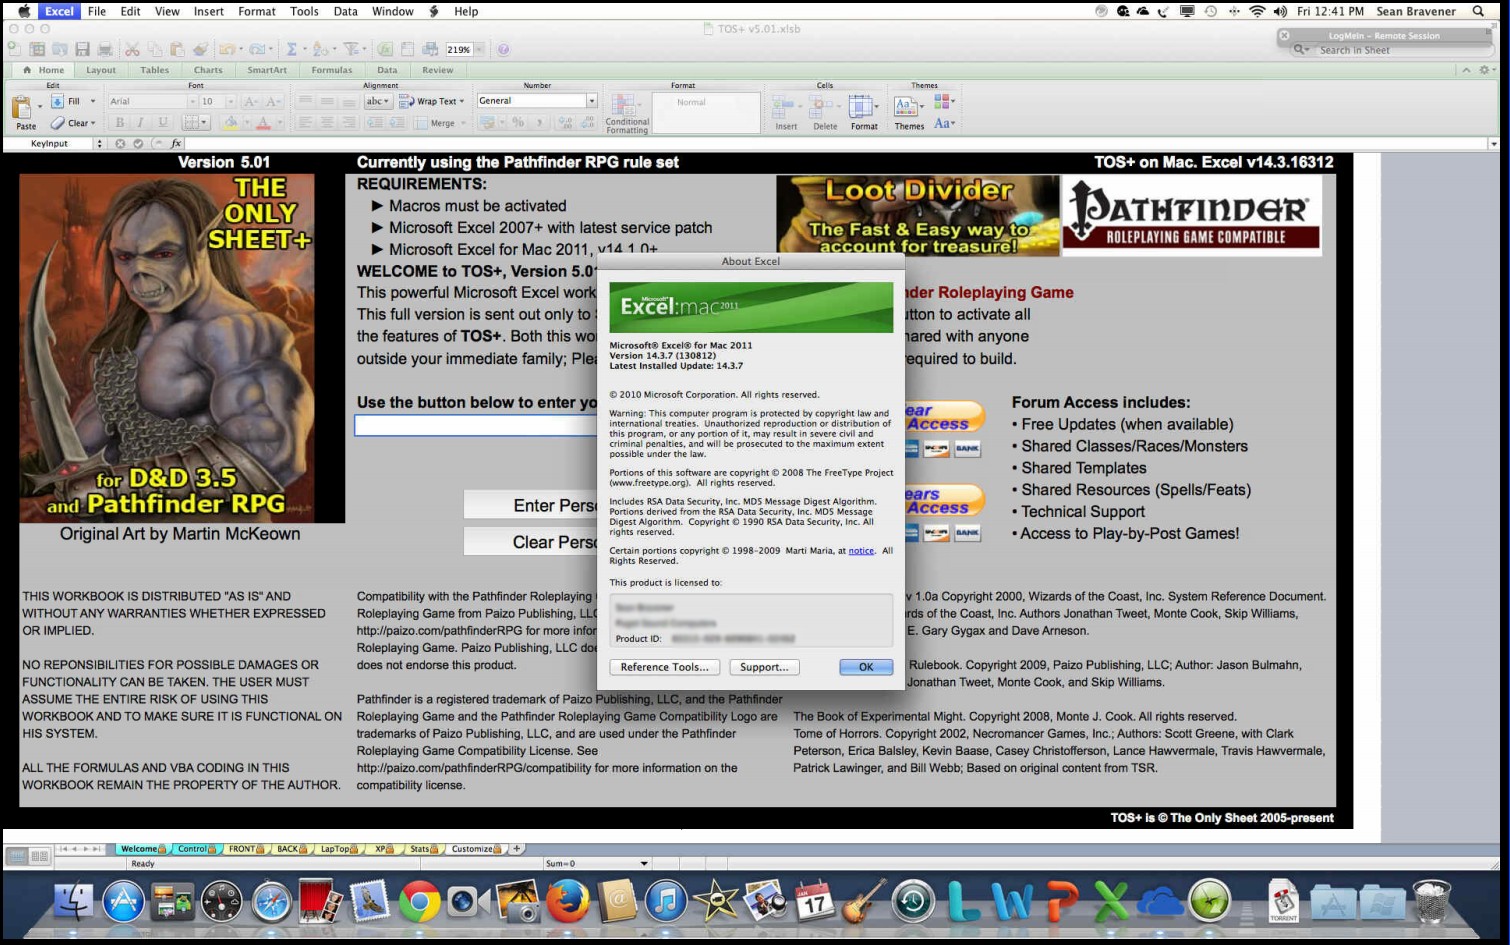The width and height of the screenshot is (1510, 945).
Task: Switch to the Formulas ribbon tab
Action: point(331,70)
